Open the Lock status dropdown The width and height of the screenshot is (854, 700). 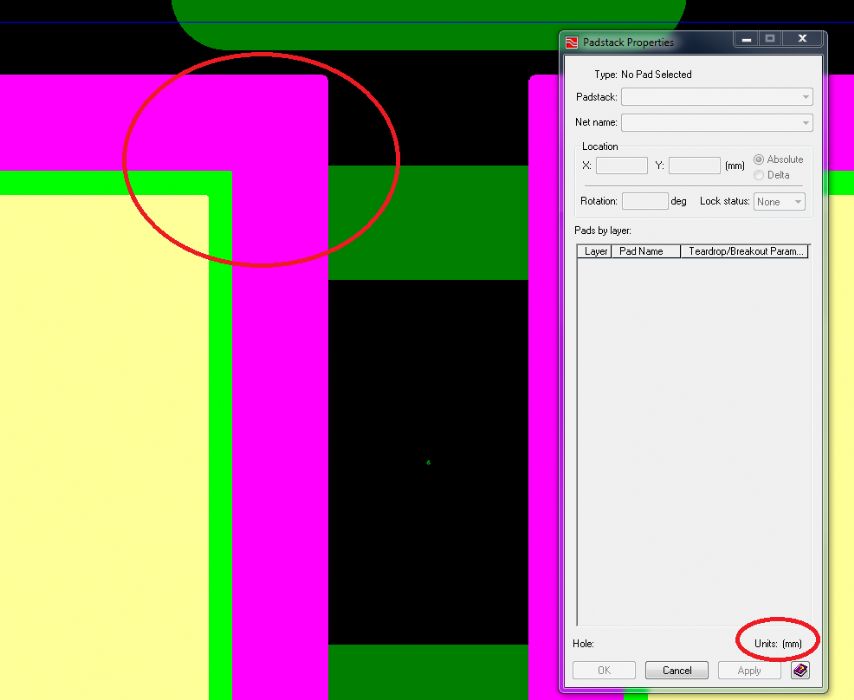779,202
